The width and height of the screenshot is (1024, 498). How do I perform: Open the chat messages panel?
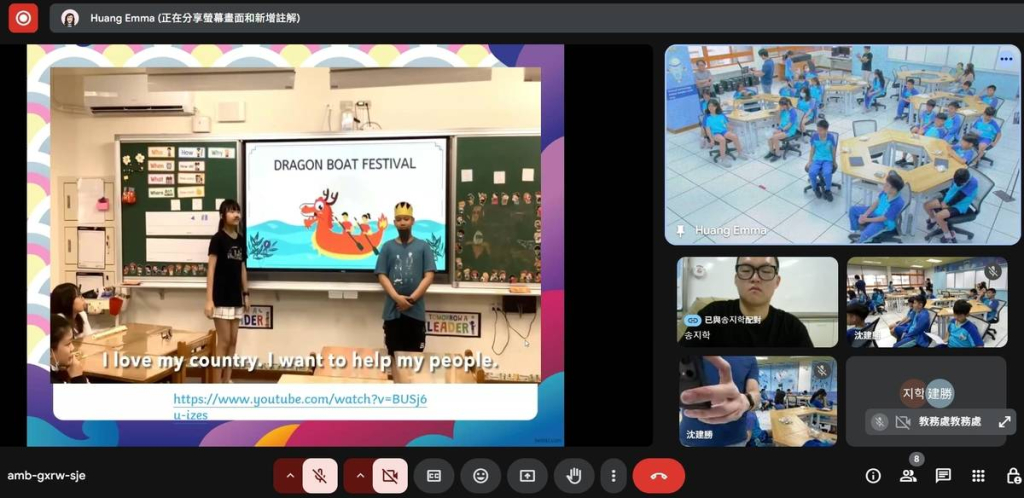tap(943, 476)
